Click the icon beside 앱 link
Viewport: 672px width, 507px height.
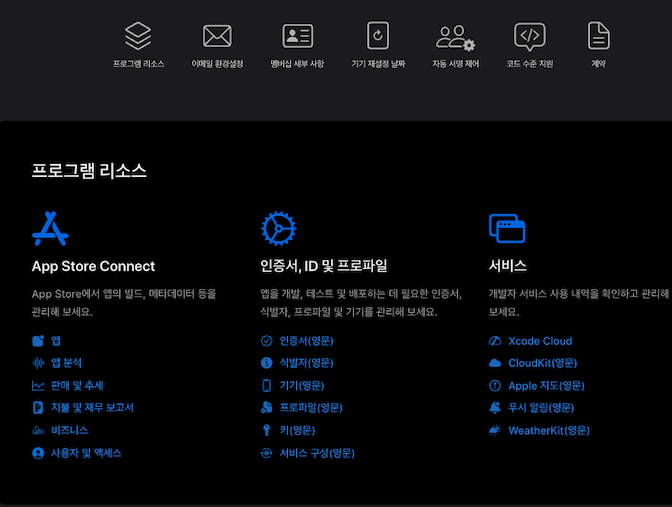38,341
